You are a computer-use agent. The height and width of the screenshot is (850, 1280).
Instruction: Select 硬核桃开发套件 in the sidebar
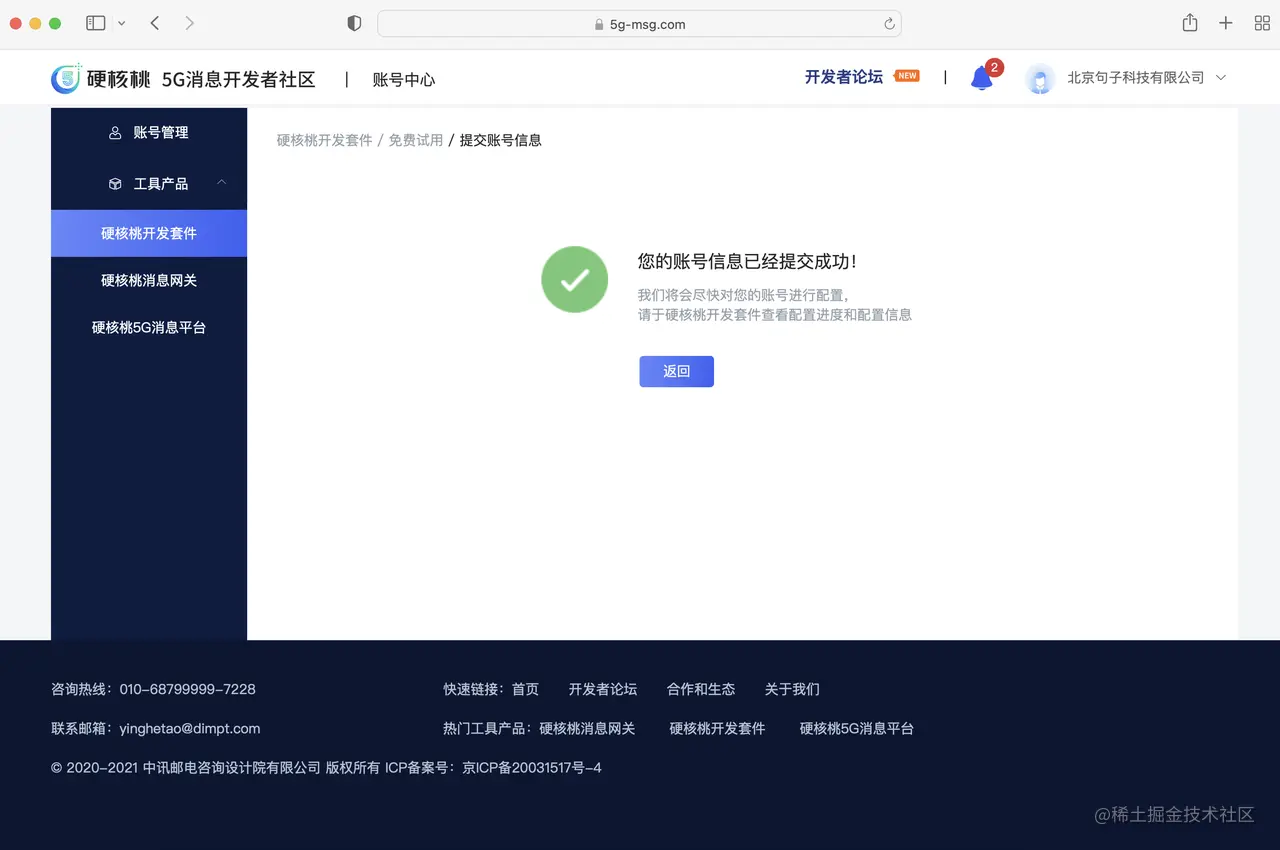point(149,233)
